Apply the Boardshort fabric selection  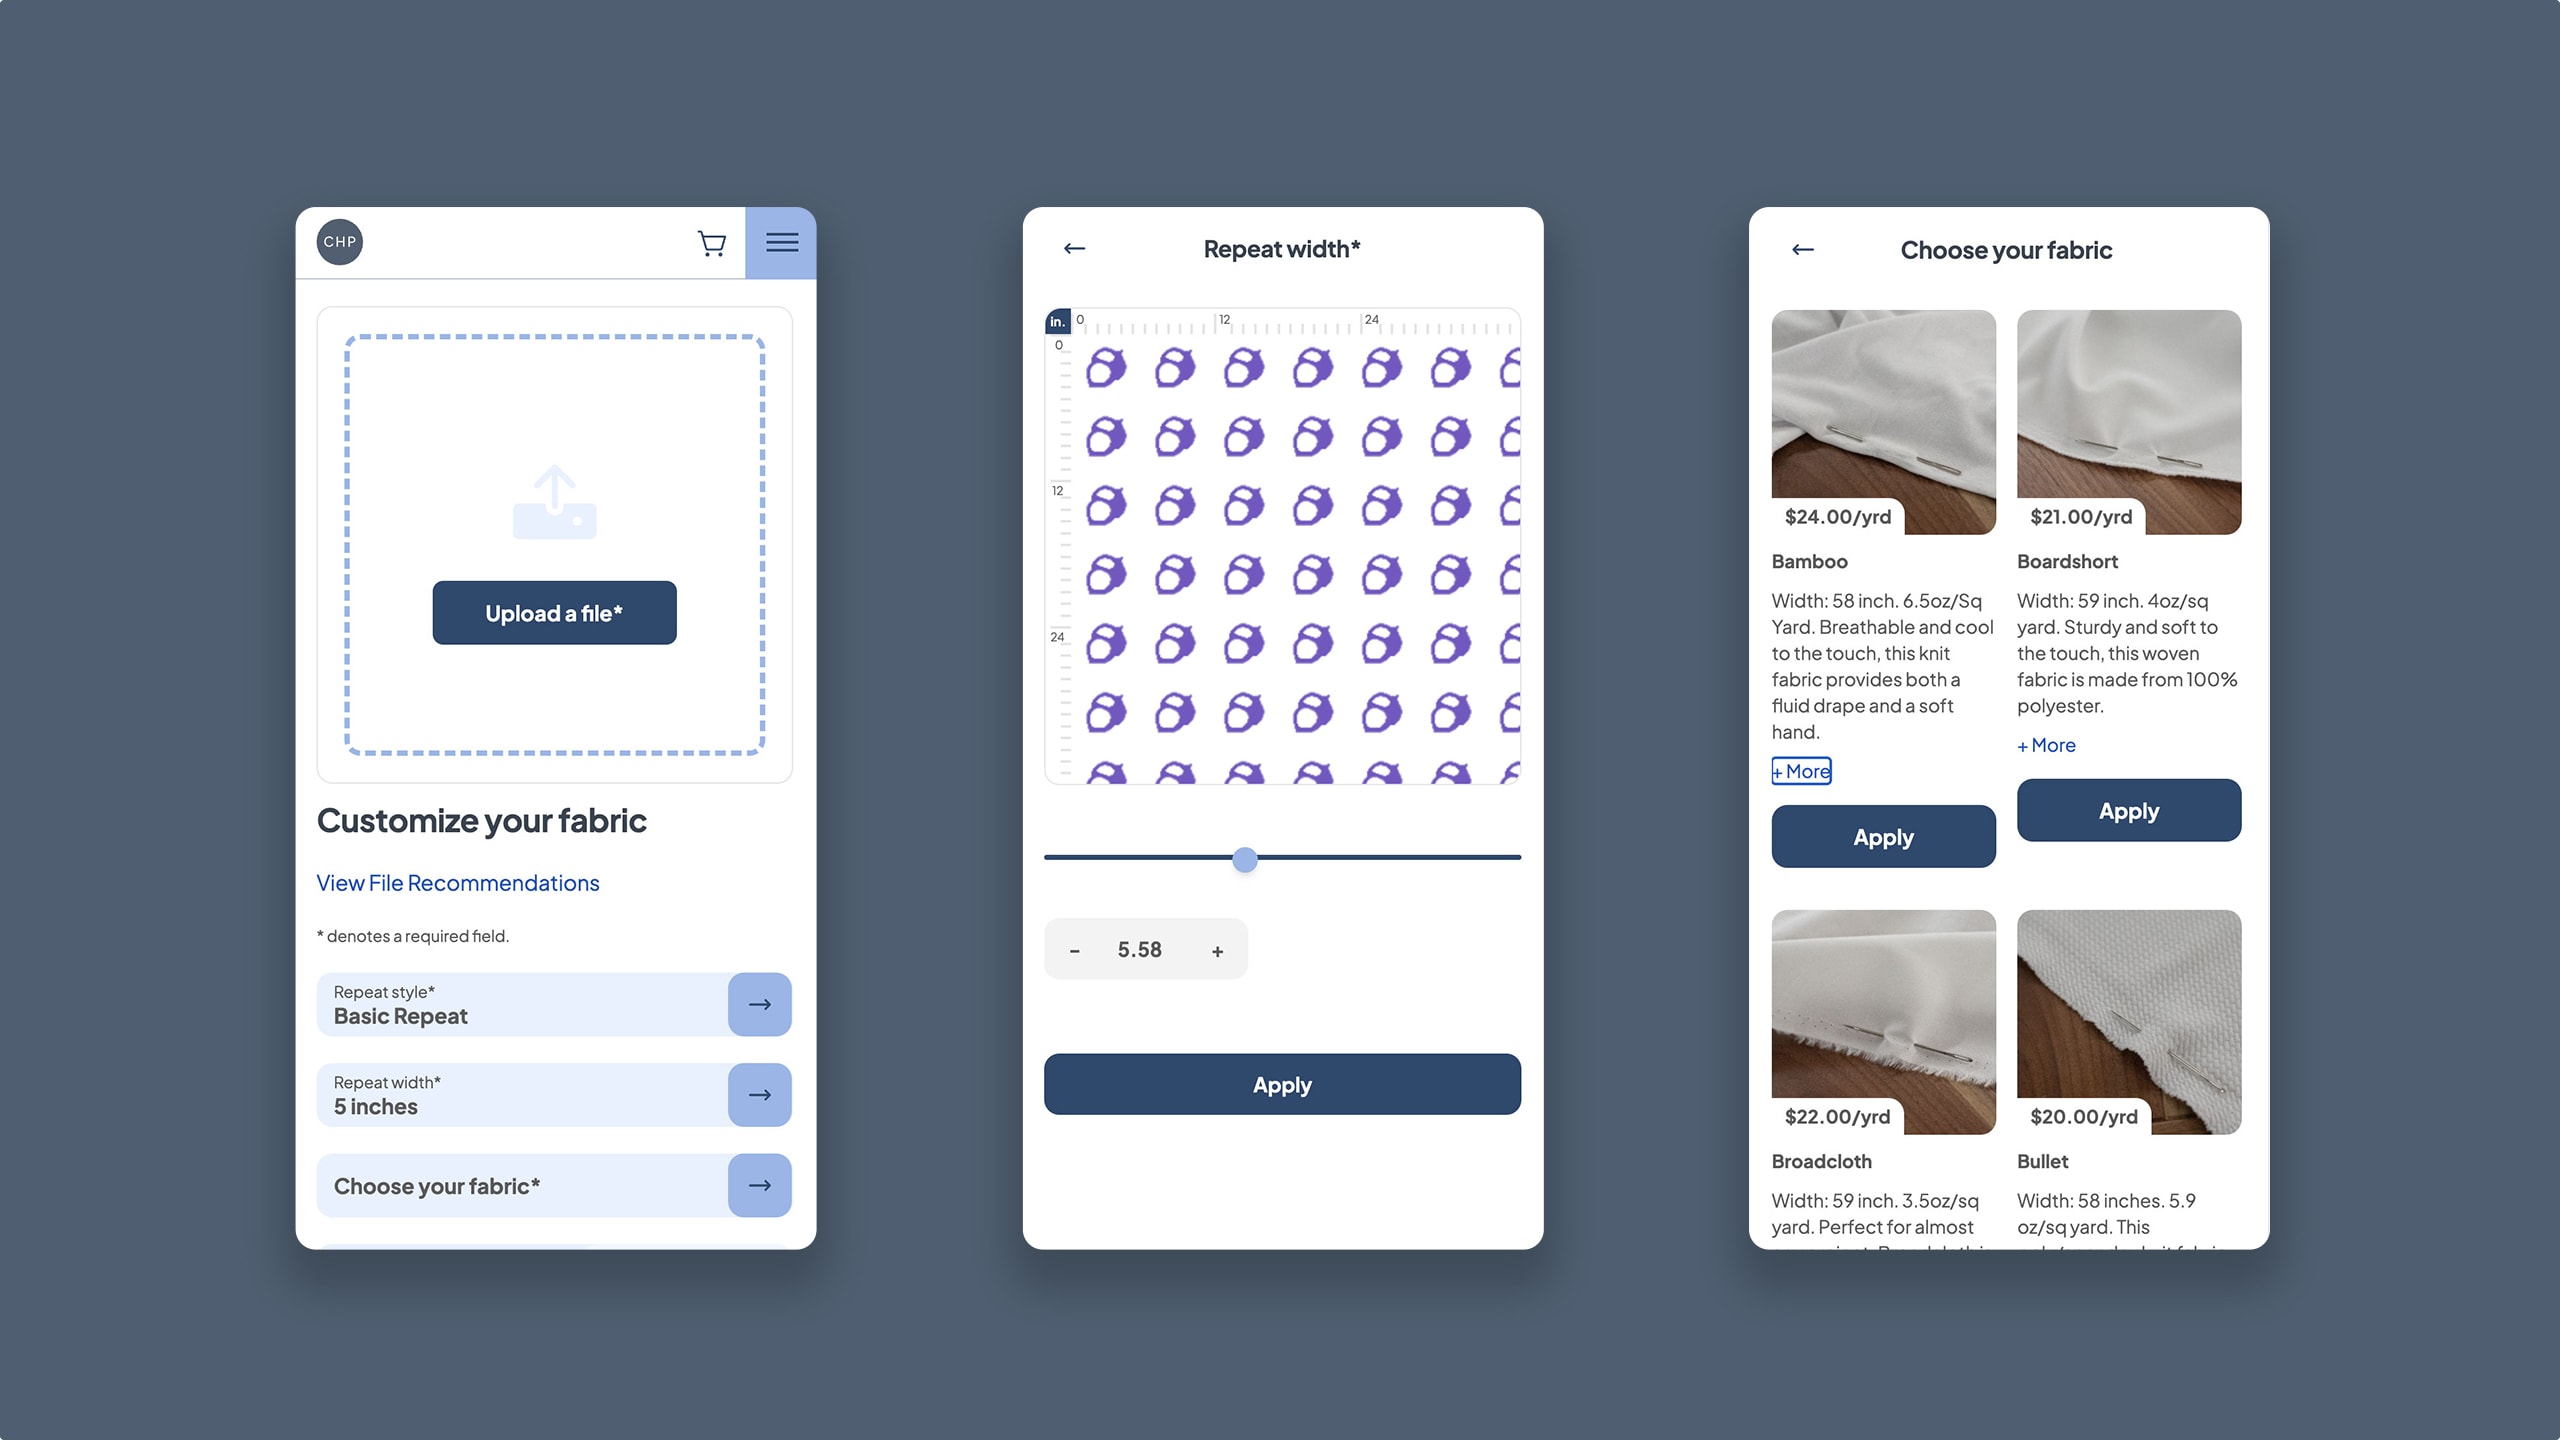[x=2127, y=809]
